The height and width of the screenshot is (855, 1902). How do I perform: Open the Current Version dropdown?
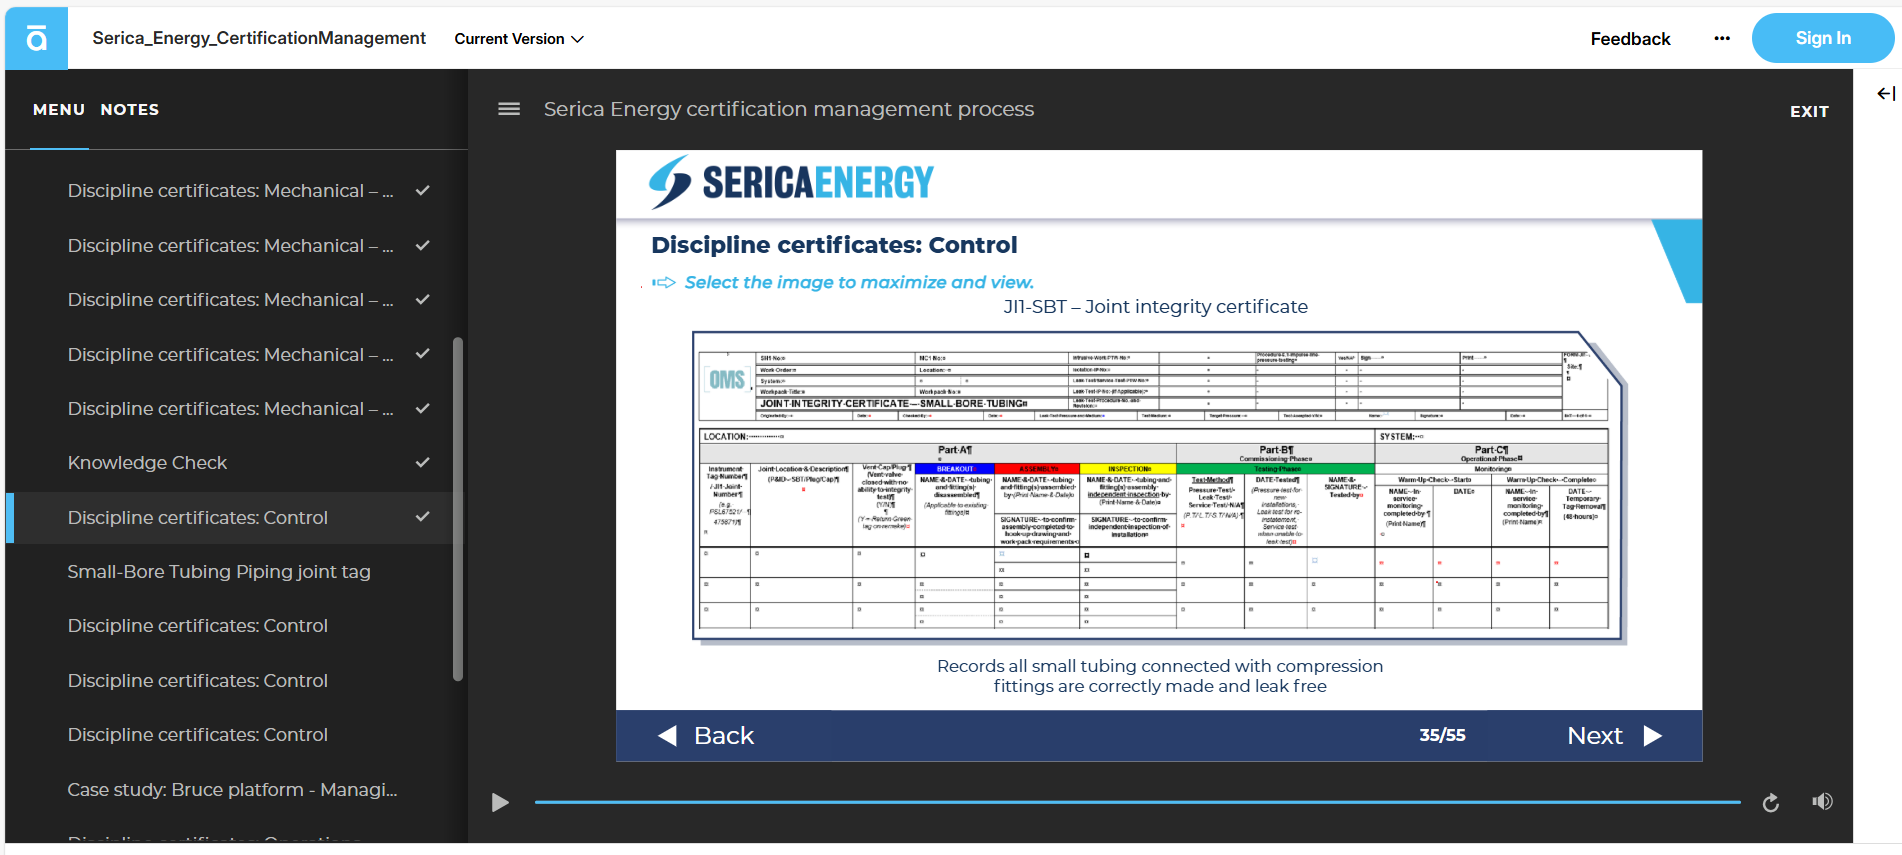[519, 39]
